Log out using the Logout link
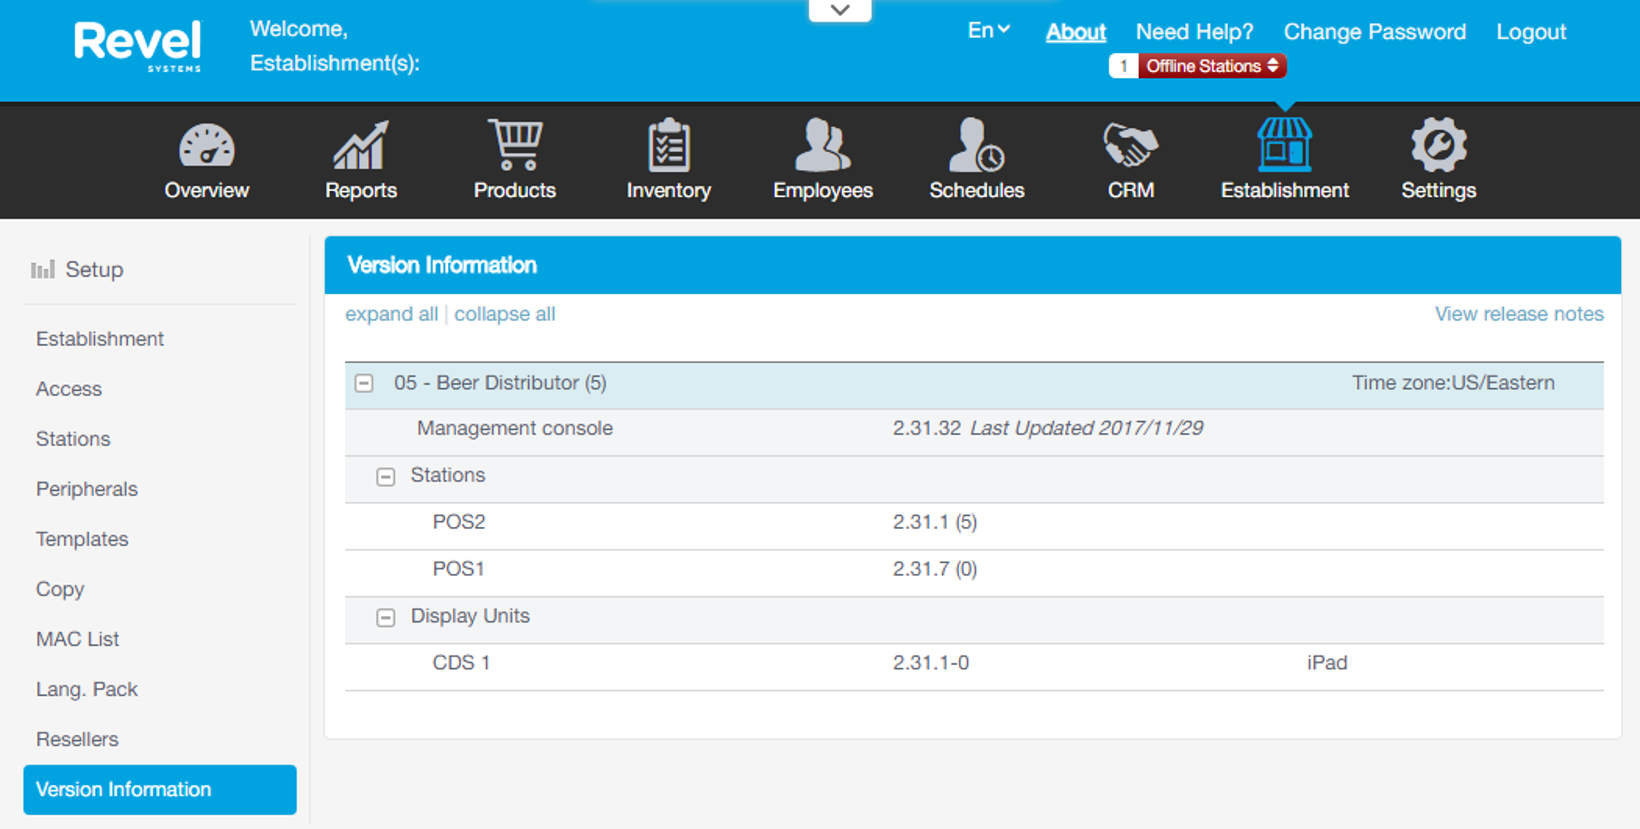 click(1531, 32)
